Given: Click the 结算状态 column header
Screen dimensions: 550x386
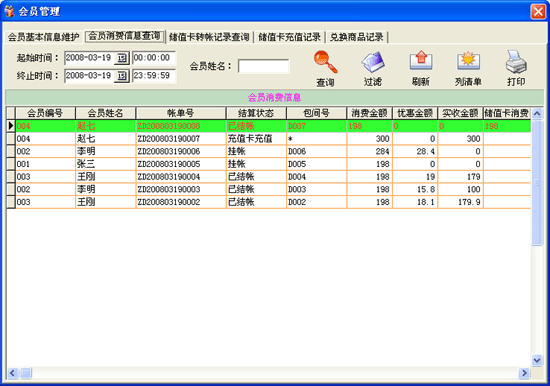Looking at the screenshot, I should click(256, 113).
